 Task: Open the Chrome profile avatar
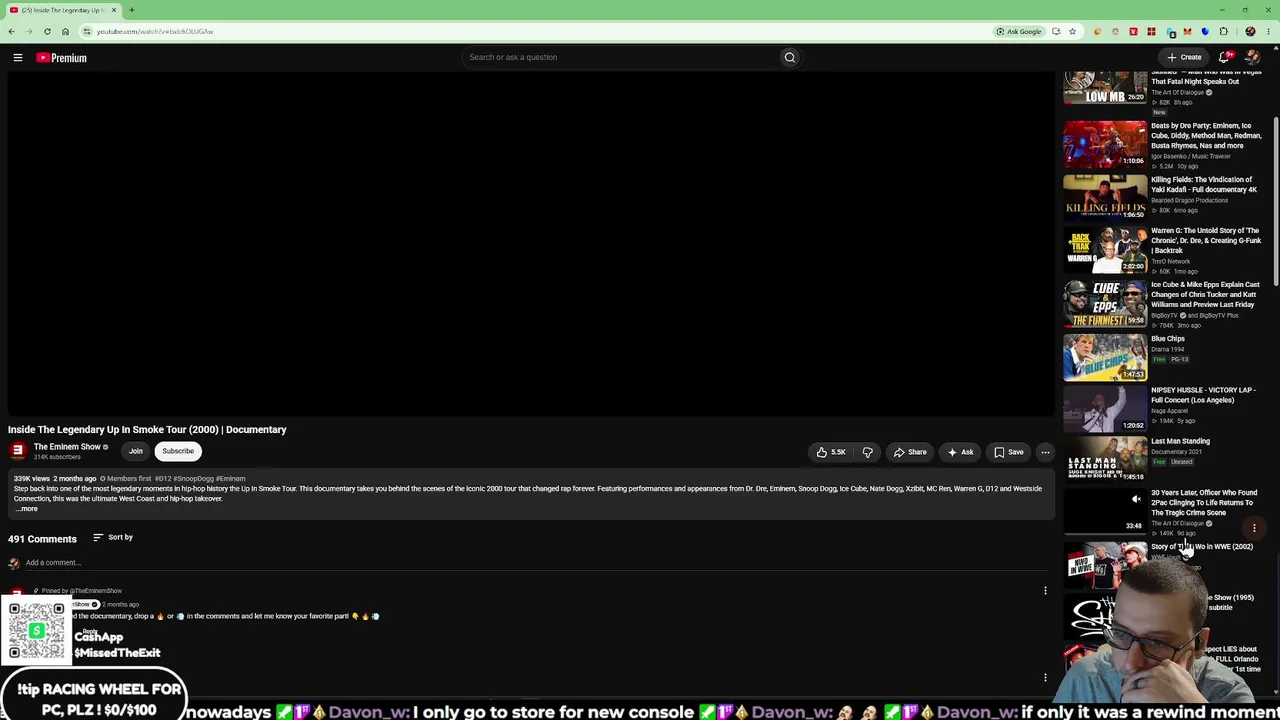point(1250,31)
